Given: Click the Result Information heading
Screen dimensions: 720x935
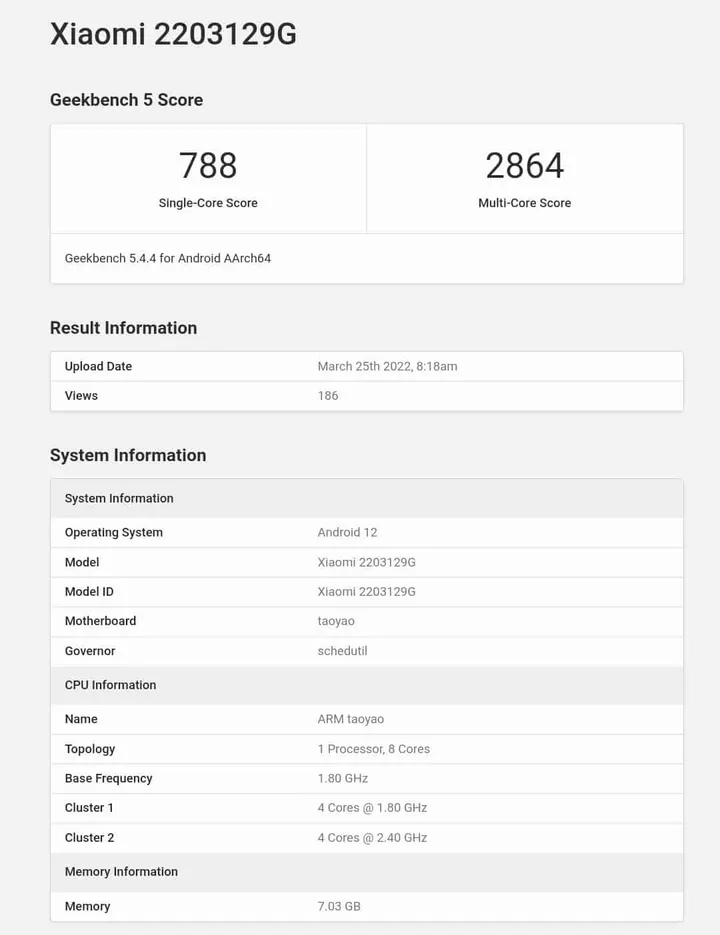Looking at the screenshot, I should (x=123, y=328).
